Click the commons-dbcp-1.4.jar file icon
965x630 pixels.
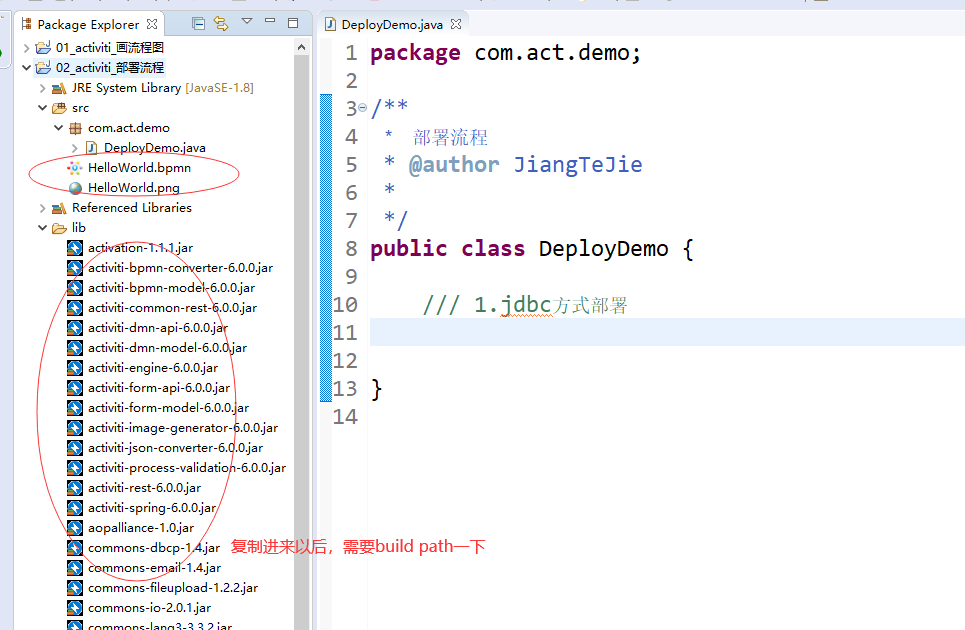click(75, 548)
